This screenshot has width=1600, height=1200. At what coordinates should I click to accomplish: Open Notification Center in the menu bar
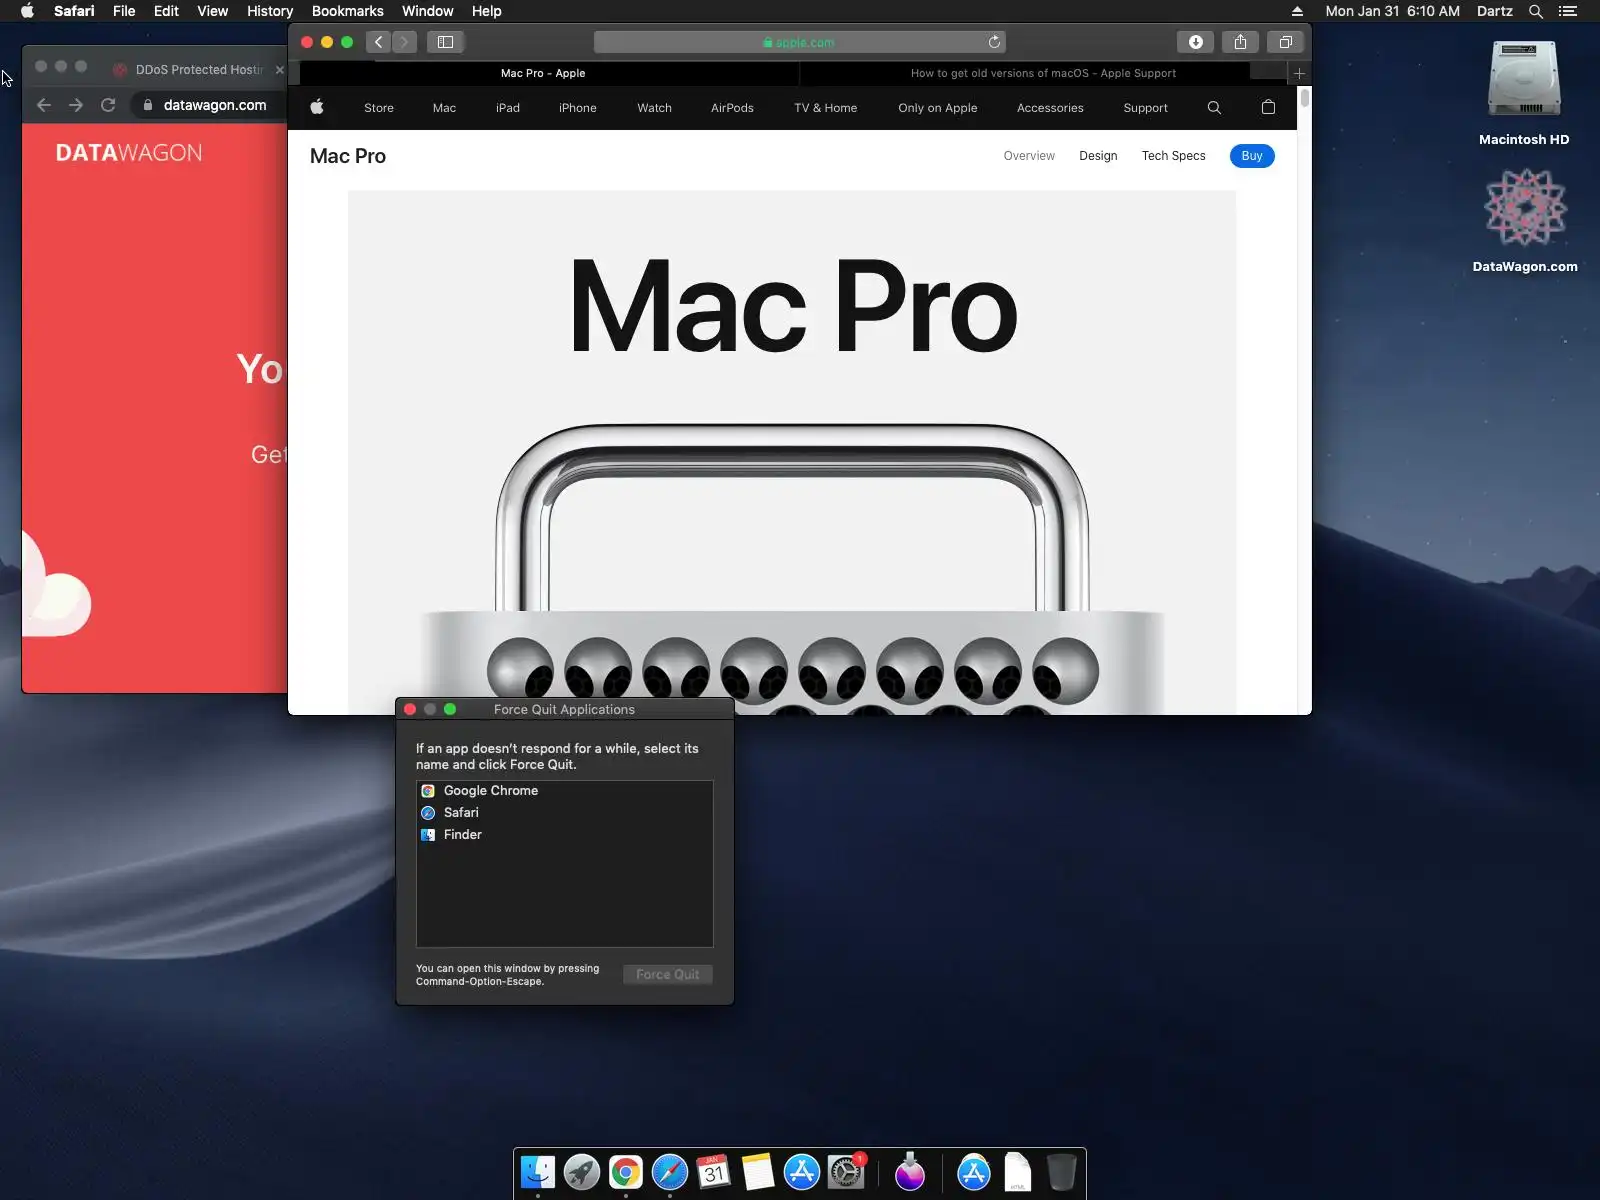[1568, 11]
